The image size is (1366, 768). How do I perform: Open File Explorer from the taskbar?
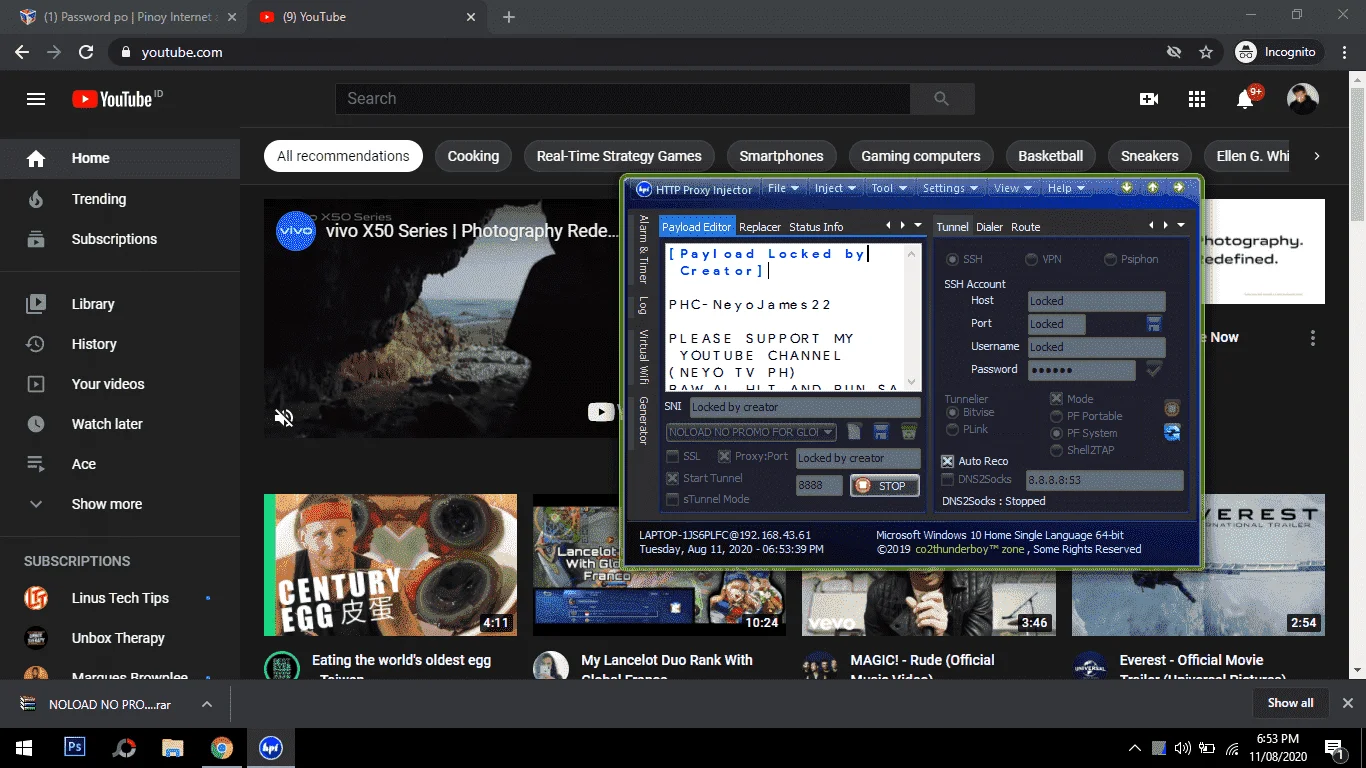(x=172, y=747)
